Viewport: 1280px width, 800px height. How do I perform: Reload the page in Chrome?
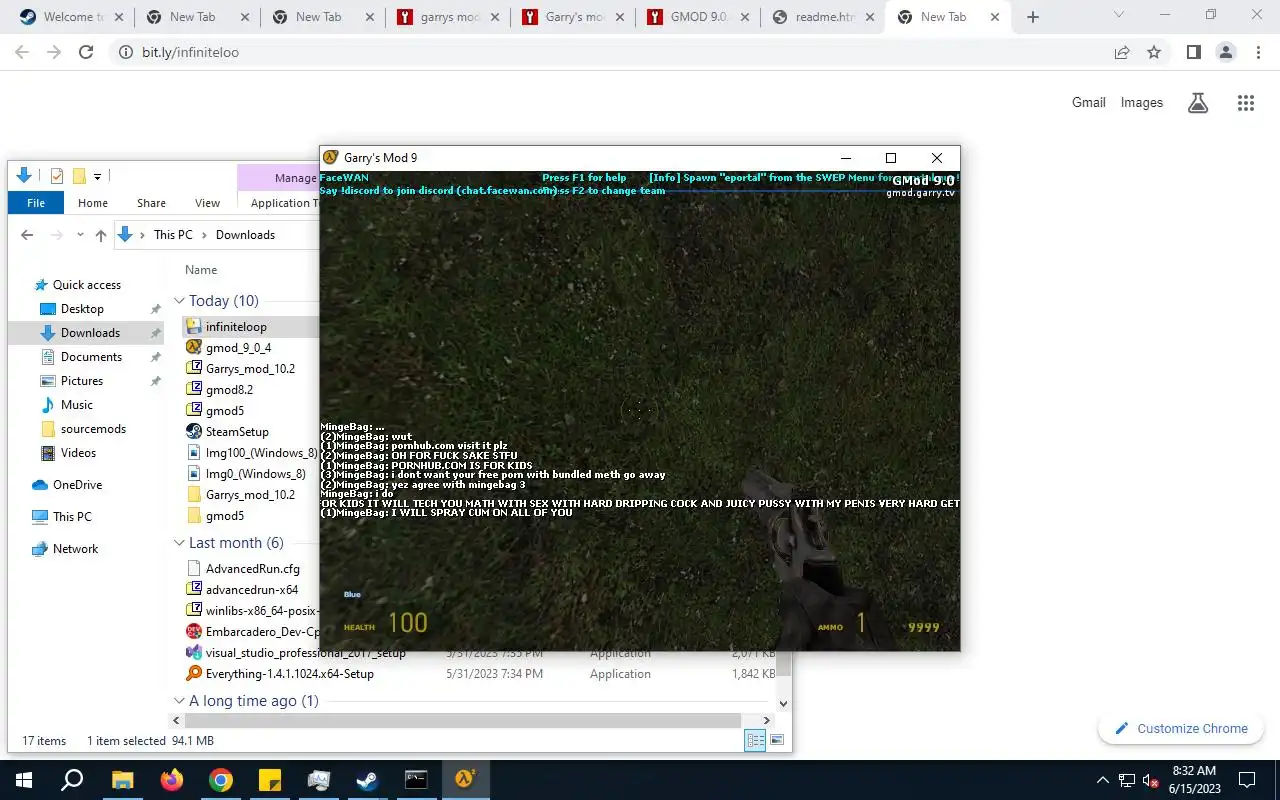(86, 52)
